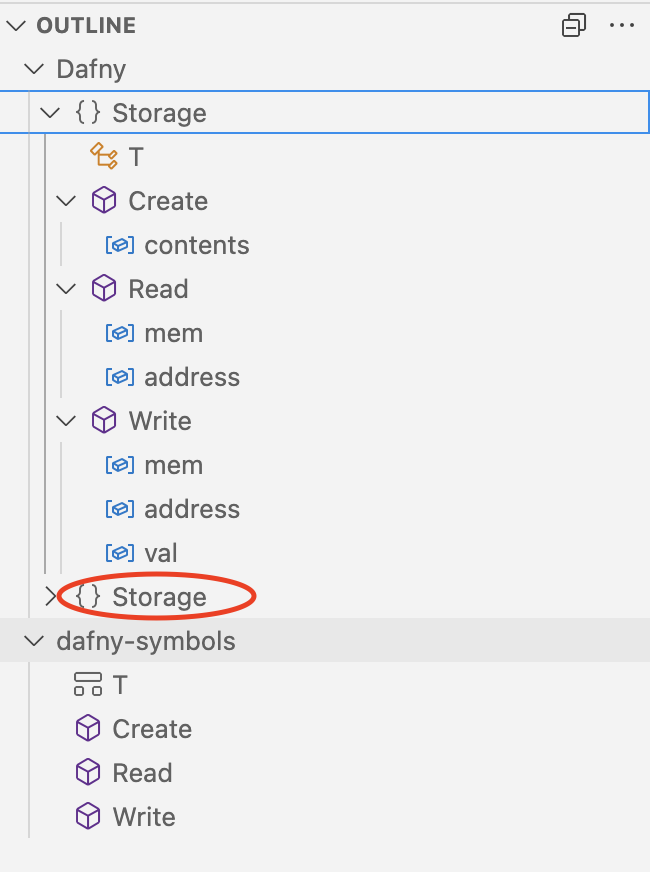Click the Create method cube icon

[x=104, y=200]
